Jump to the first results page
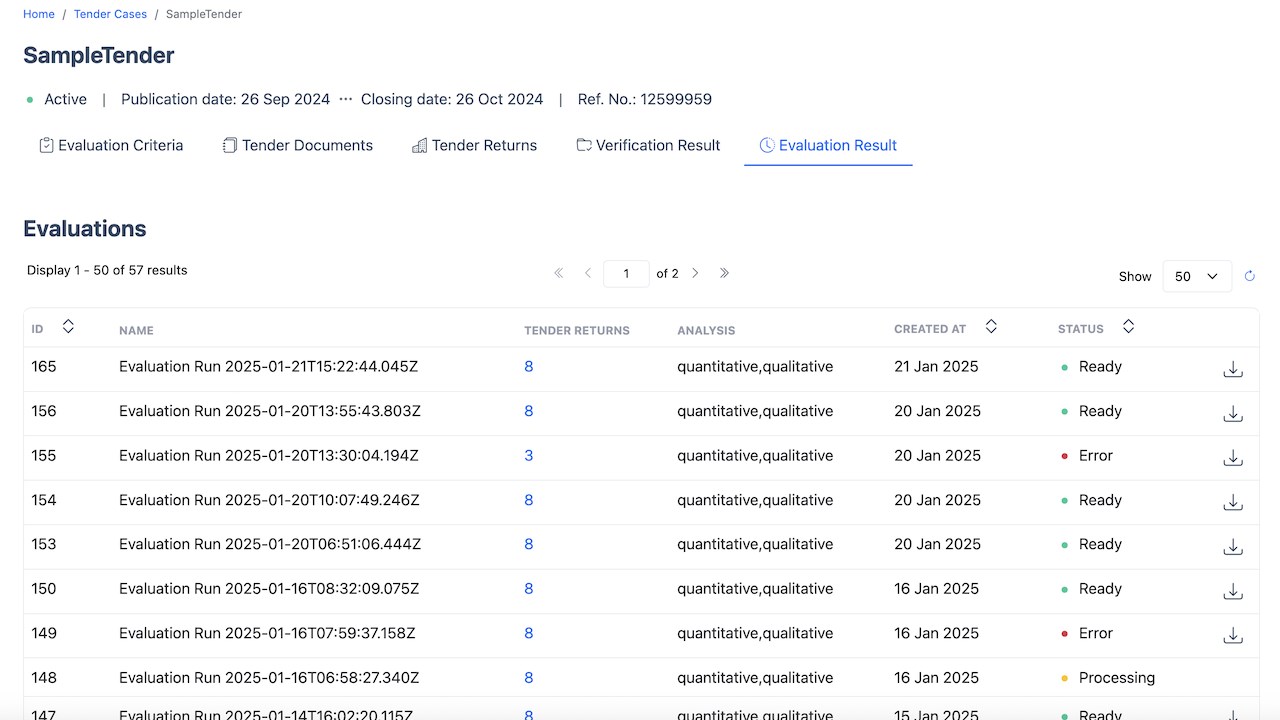Image resolution: width=1280 pixels, height=720 pixels. (x=559, y=273)
